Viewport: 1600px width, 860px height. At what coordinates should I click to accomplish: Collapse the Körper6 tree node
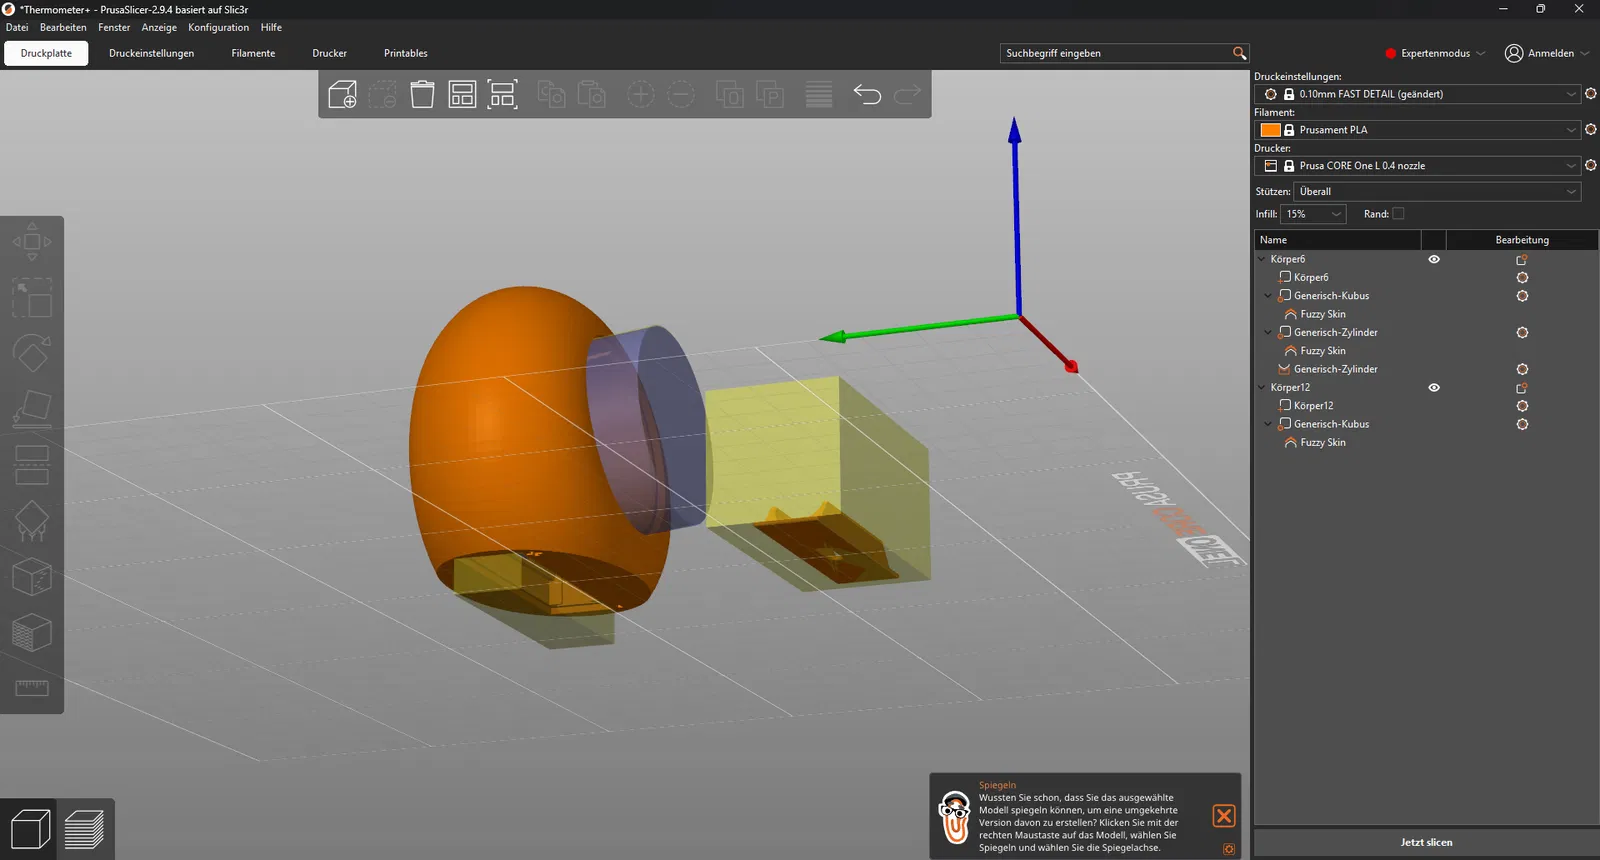(1262, 259)
